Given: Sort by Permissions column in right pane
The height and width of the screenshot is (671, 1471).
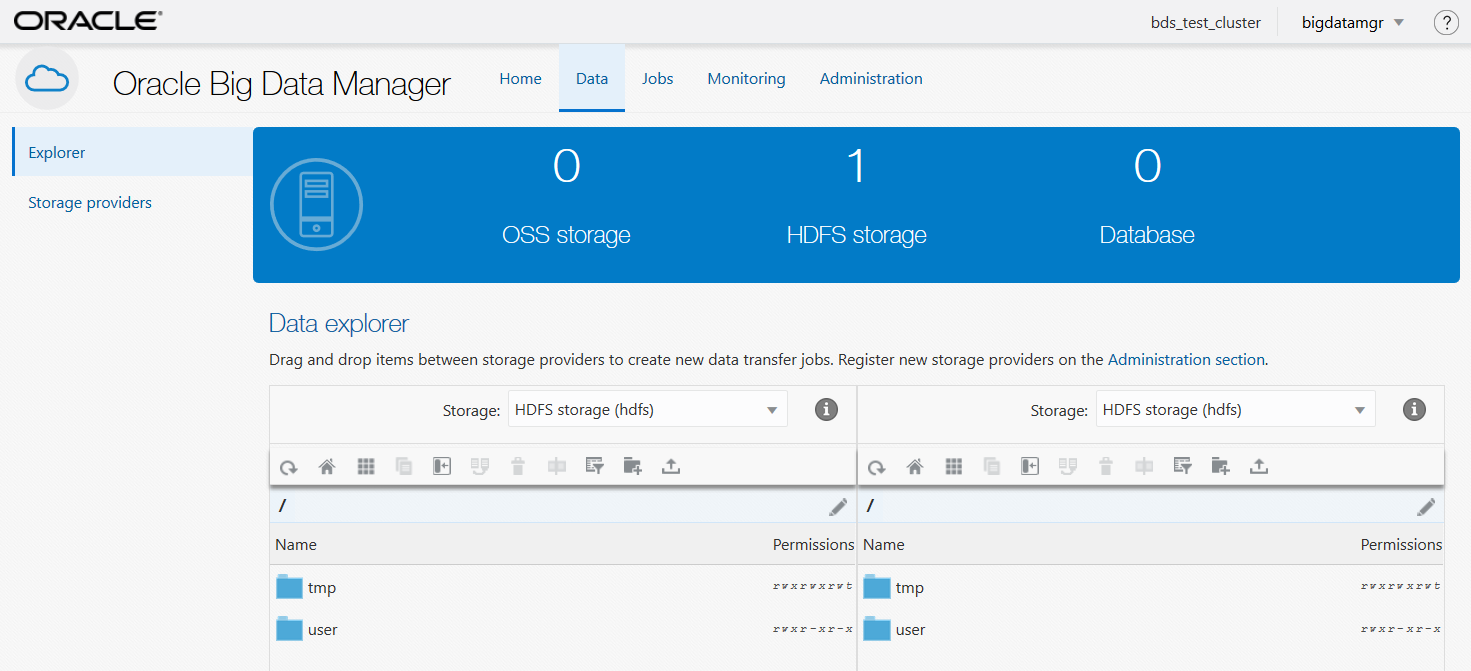Looking at the screenshot, I should point(1401,545).
